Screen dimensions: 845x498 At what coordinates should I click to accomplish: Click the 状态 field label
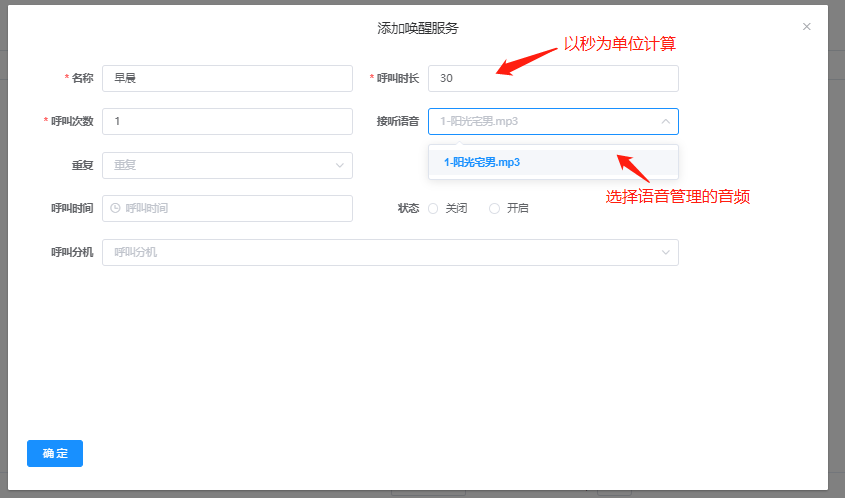pyautogui.click(x=408, y=208)
